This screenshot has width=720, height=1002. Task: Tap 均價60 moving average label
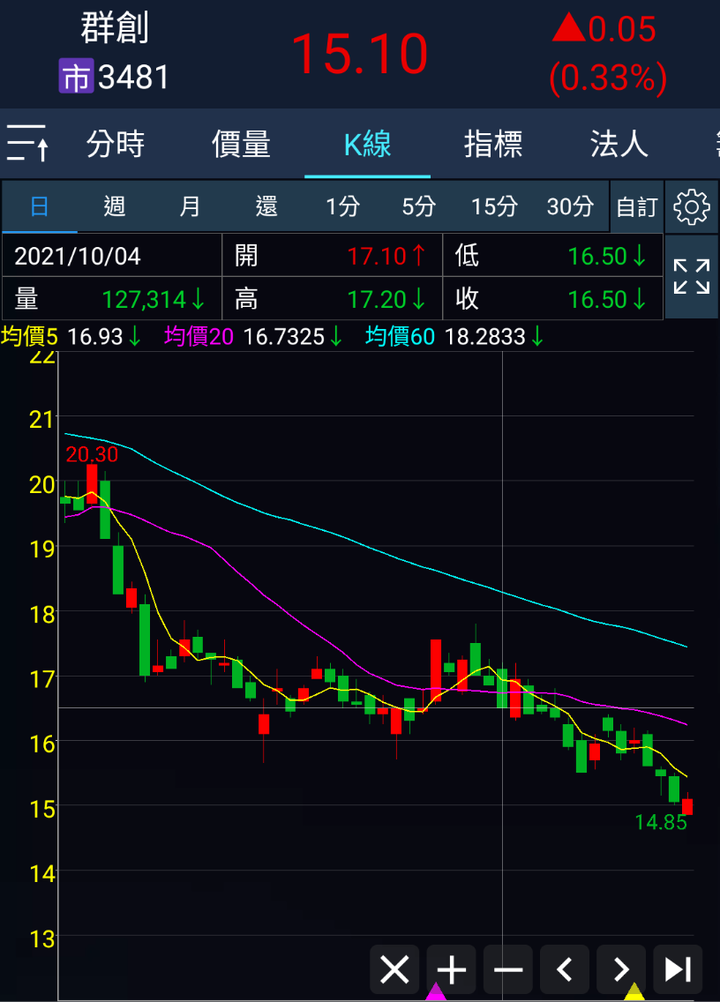pyautogui.click(x=400, y=336)
